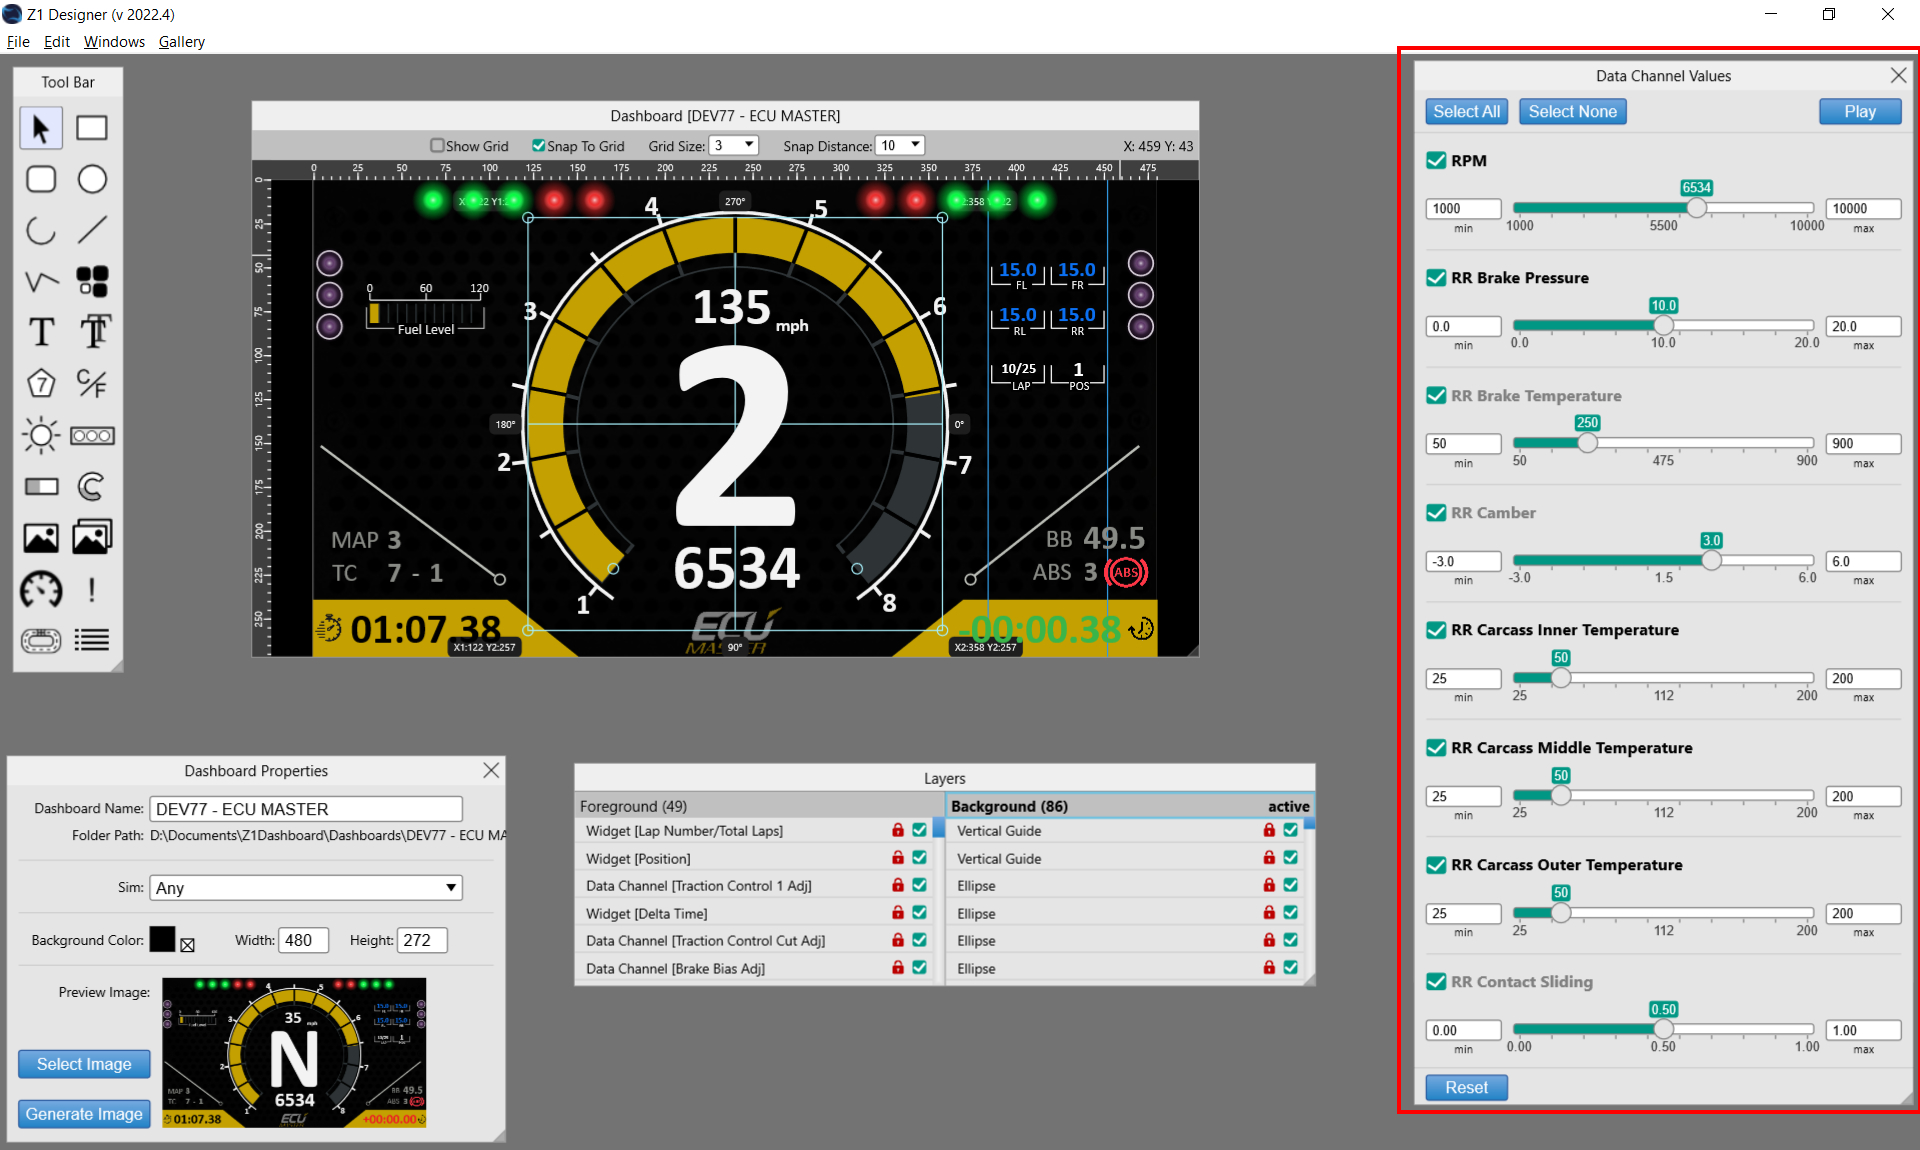
Task: Select the horizontal bar gauge tool
Action: (x=41, y=487)
